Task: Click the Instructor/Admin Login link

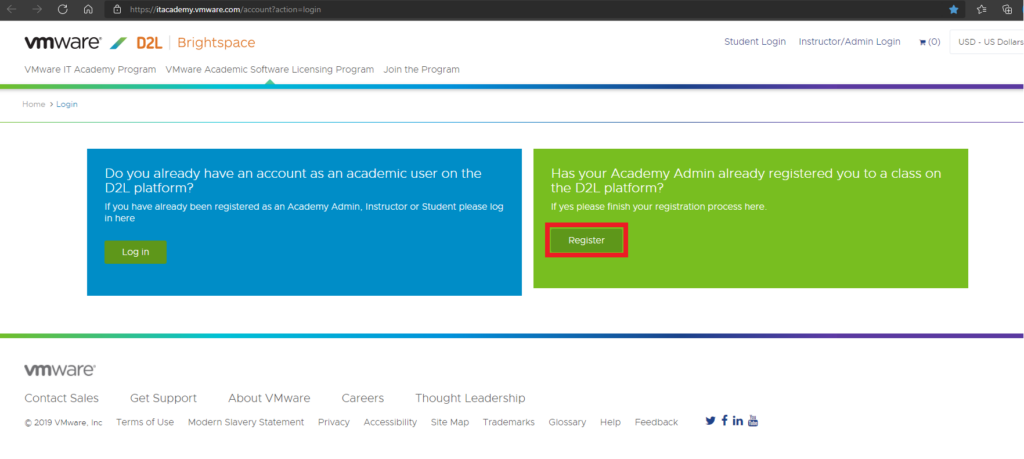Action: click(x=850, y=42)
